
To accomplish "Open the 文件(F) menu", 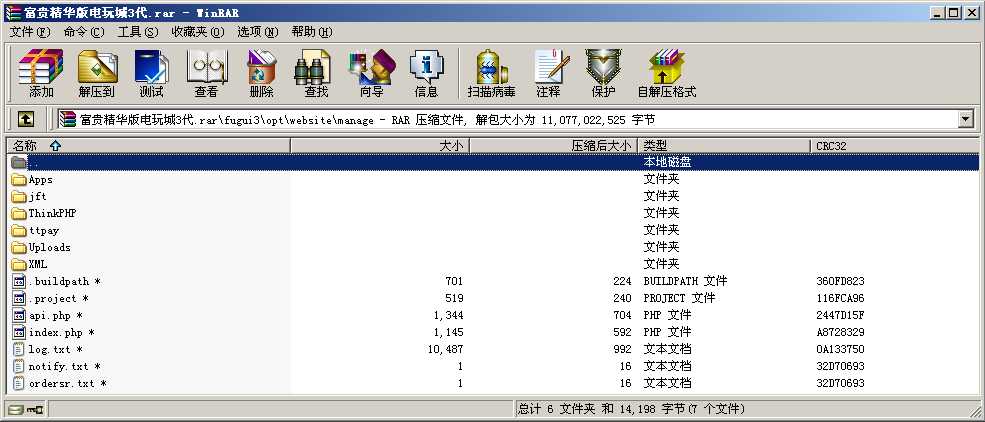I will point(30,31).
